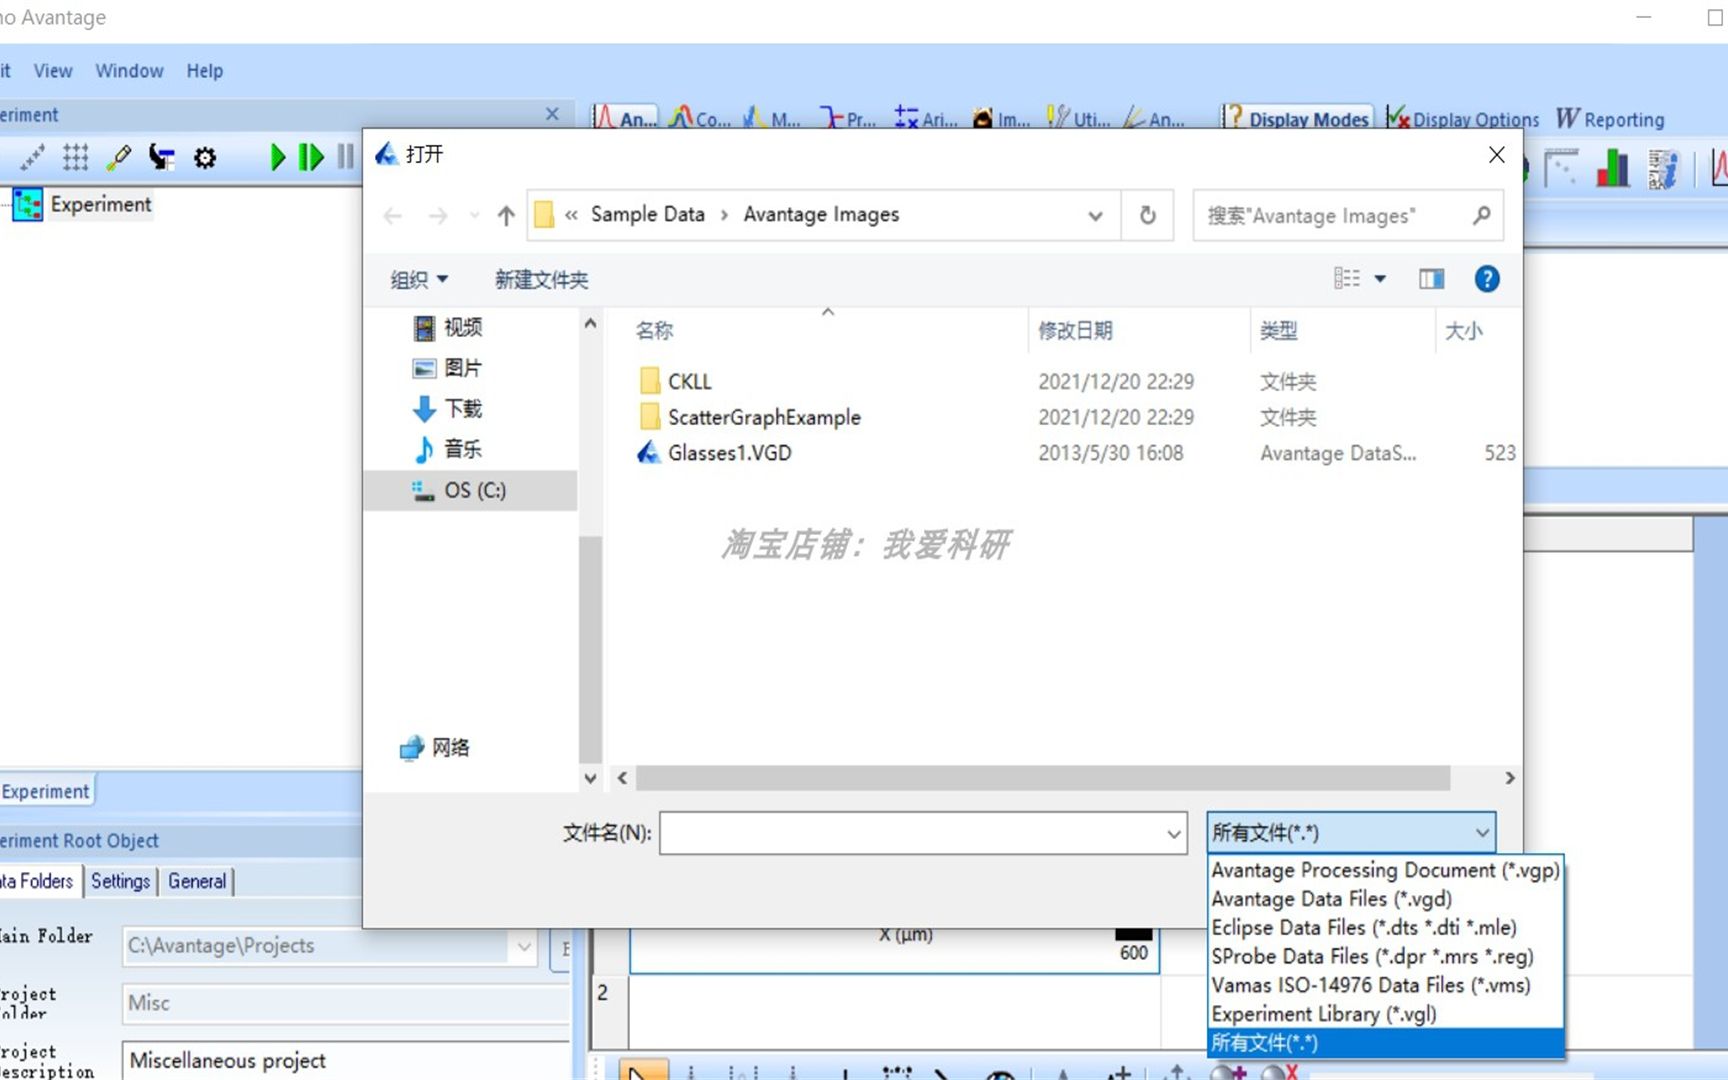This screenshot has height=1080, width=1728.
Task: Go up one folder level arrow
Action: pyautogui.click(x=506, y=215)
